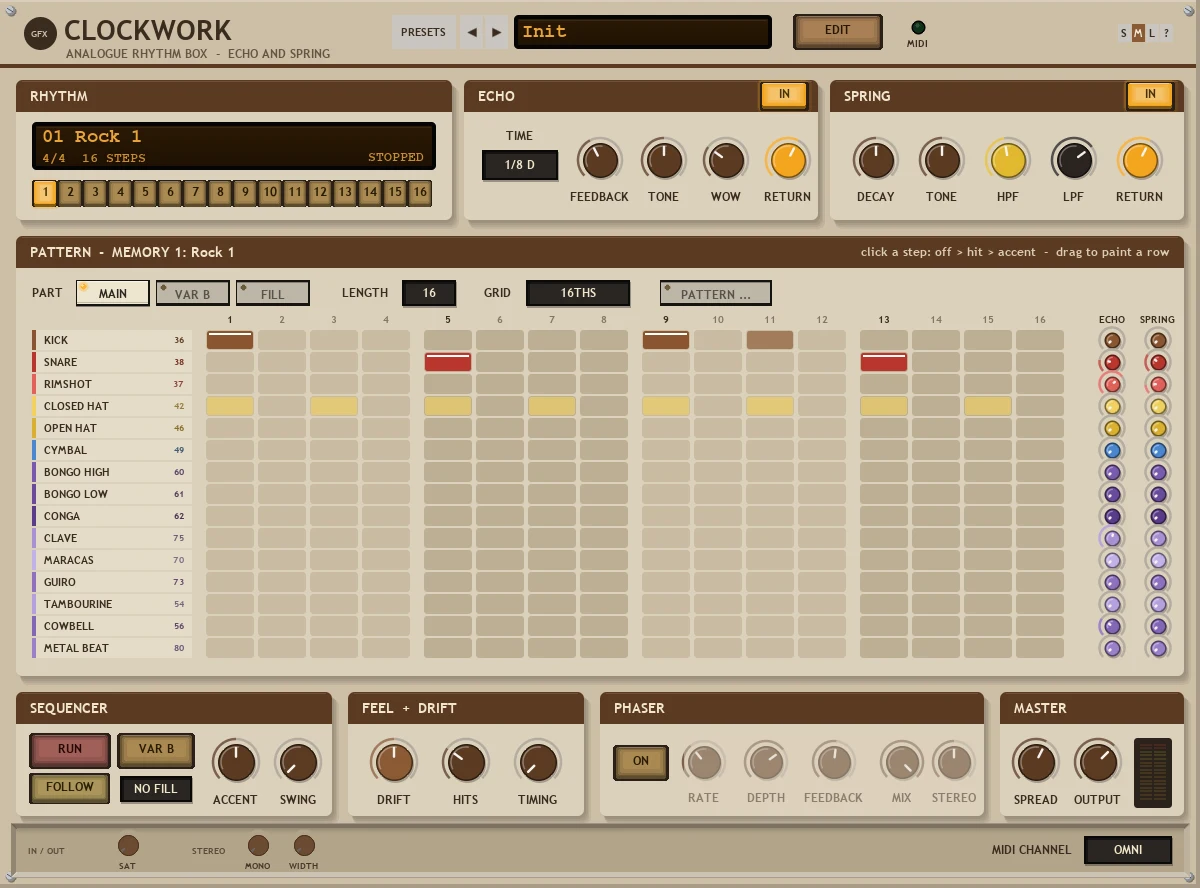Click the master output level meter
1200x888 pixels.
coord(1152,772)
